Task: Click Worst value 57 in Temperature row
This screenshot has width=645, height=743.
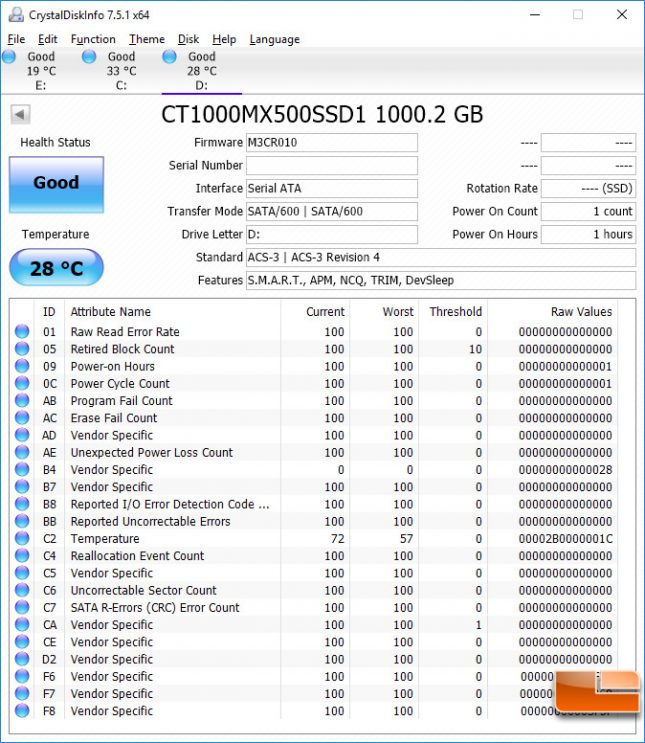Action: (x=406, y=539)
